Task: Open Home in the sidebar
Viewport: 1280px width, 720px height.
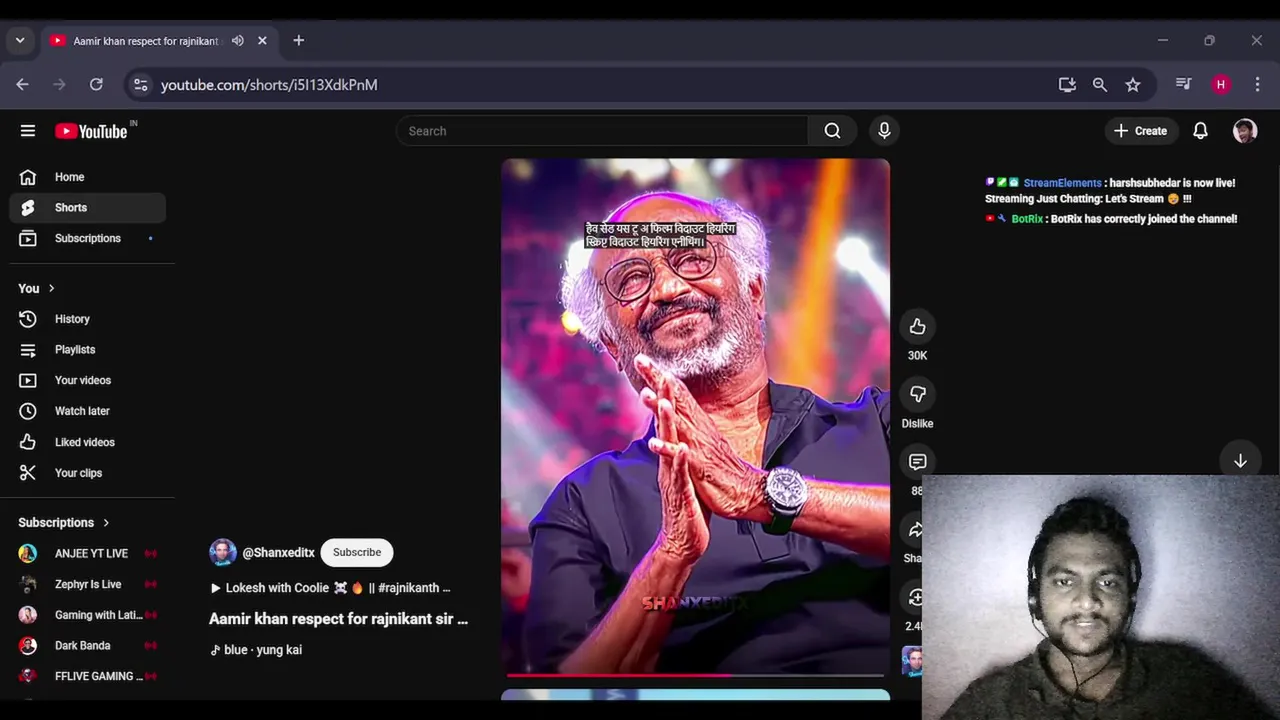Action: pyautogui.click(x=88, y=177)
